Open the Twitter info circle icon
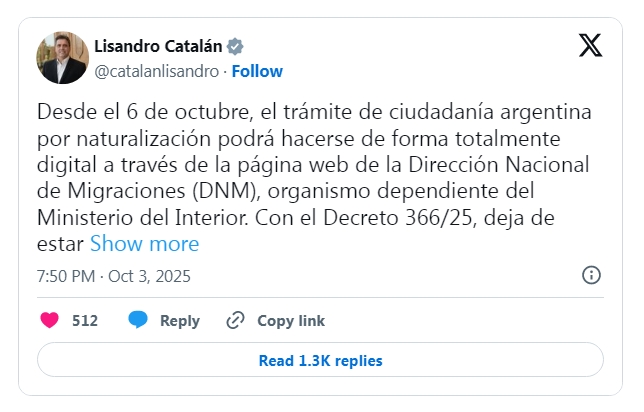 (x=591, y=275)
